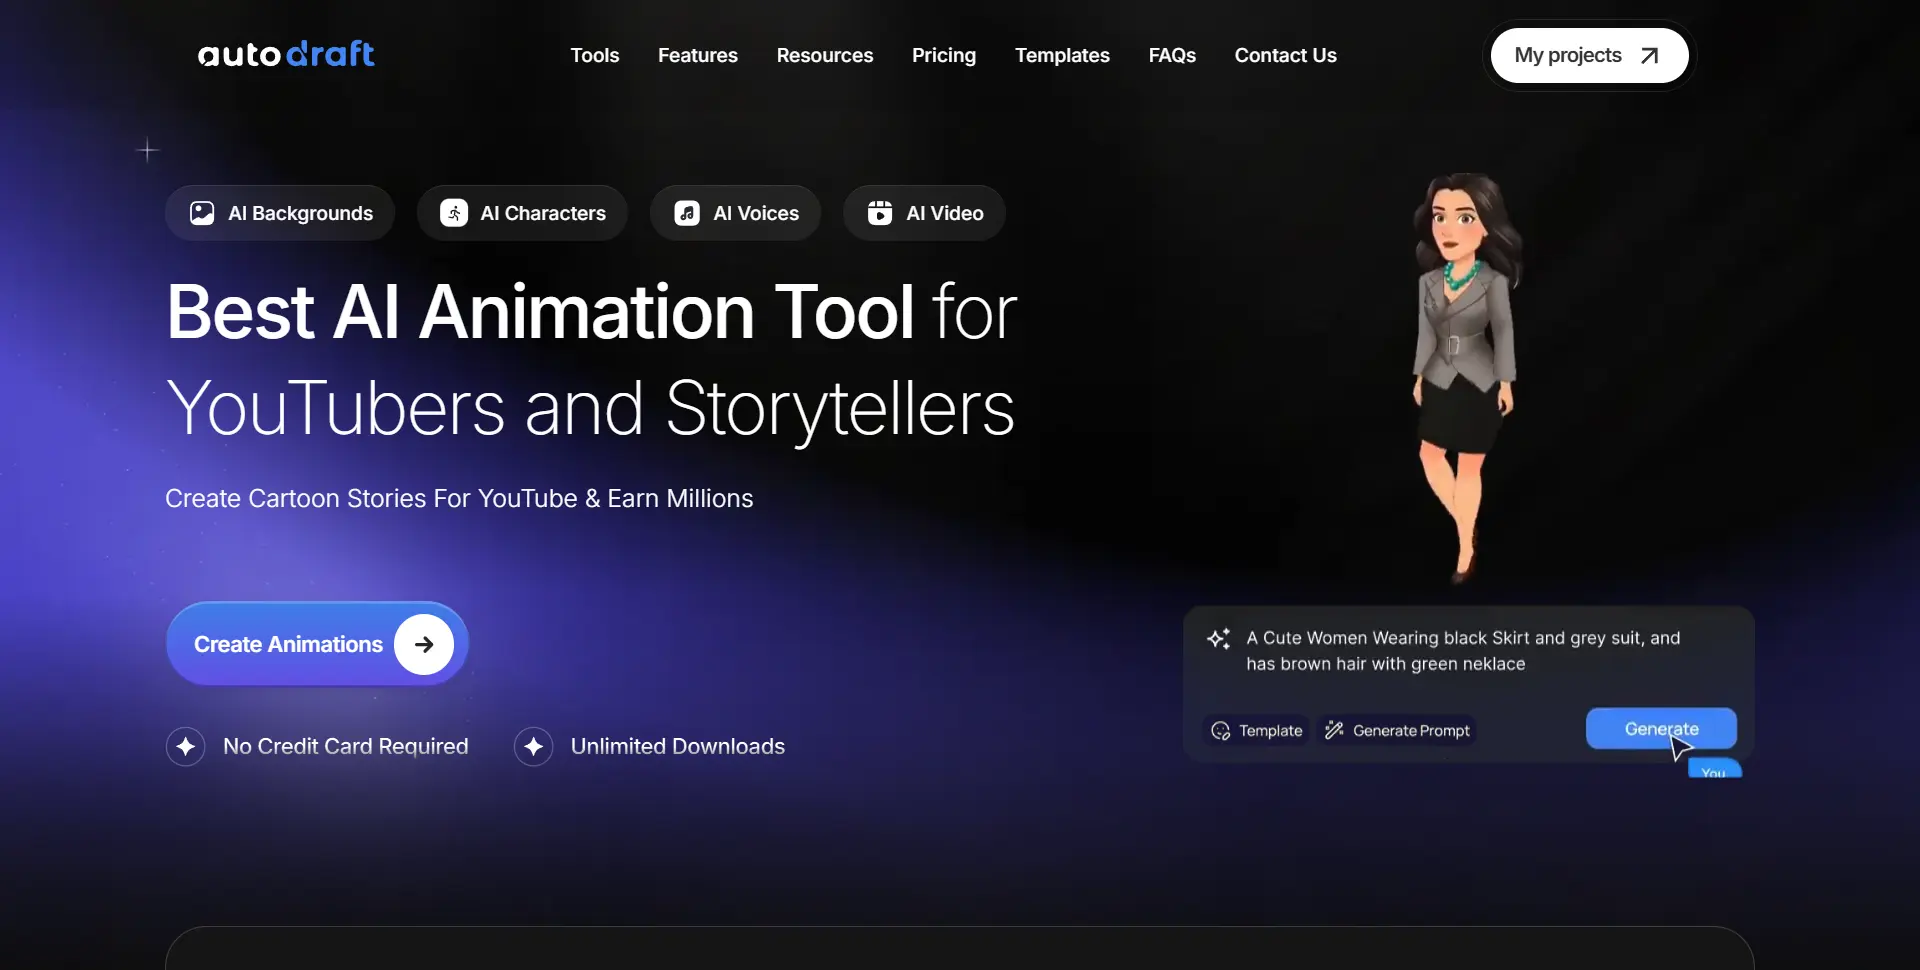1920x970 pixels.
Task: Click the autodraft logo
Action: click(x=286, y=54)
